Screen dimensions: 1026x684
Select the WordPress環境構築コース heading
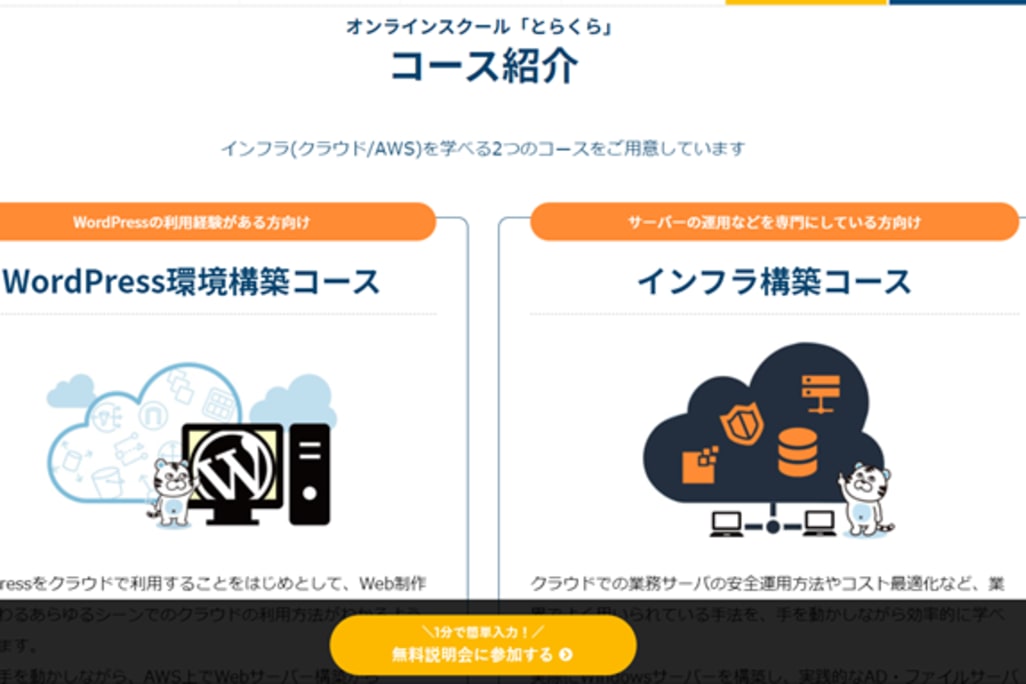pos(190,281)
